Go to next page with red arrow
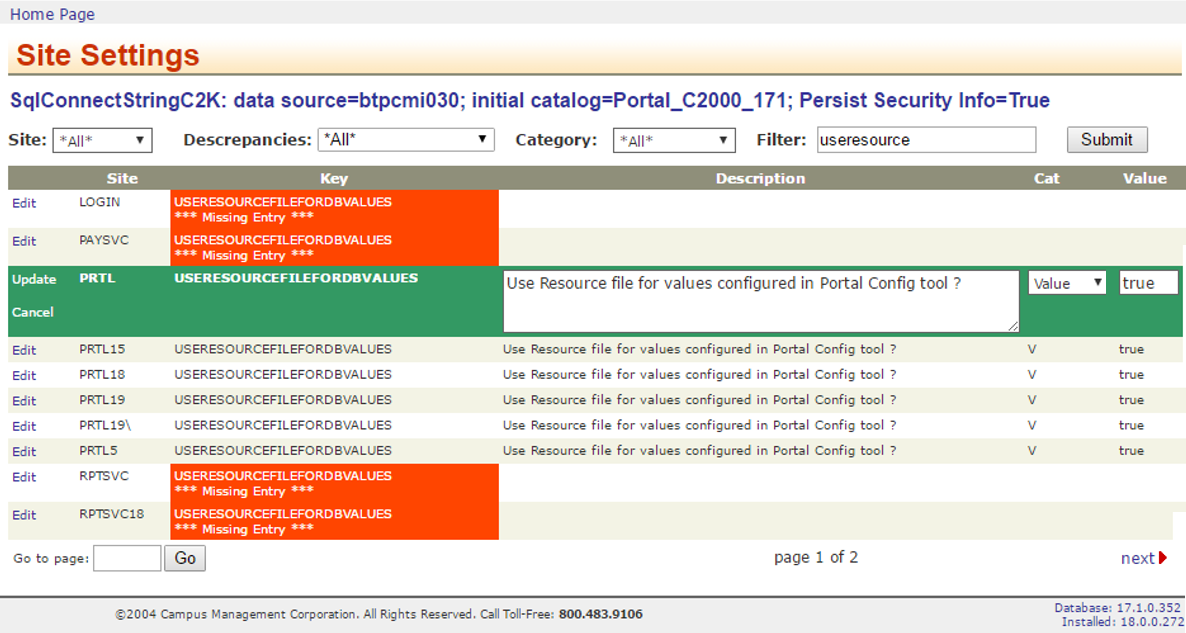The image size is (1186, 633). coord(1143,558)
